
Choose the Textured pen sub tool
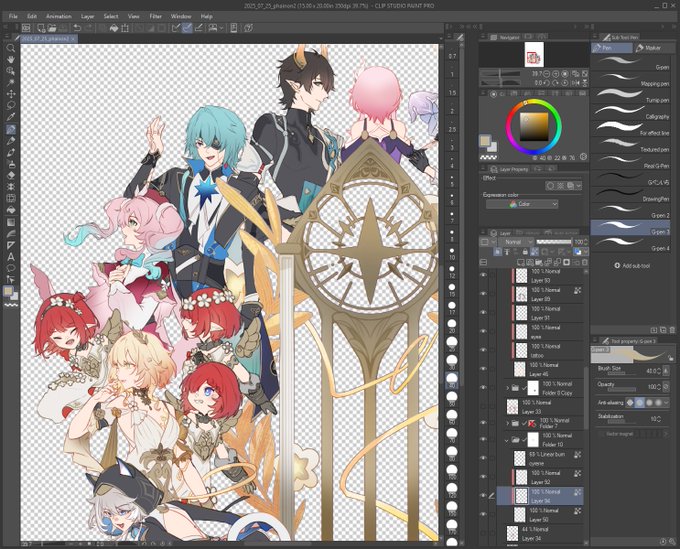(631, 145)
